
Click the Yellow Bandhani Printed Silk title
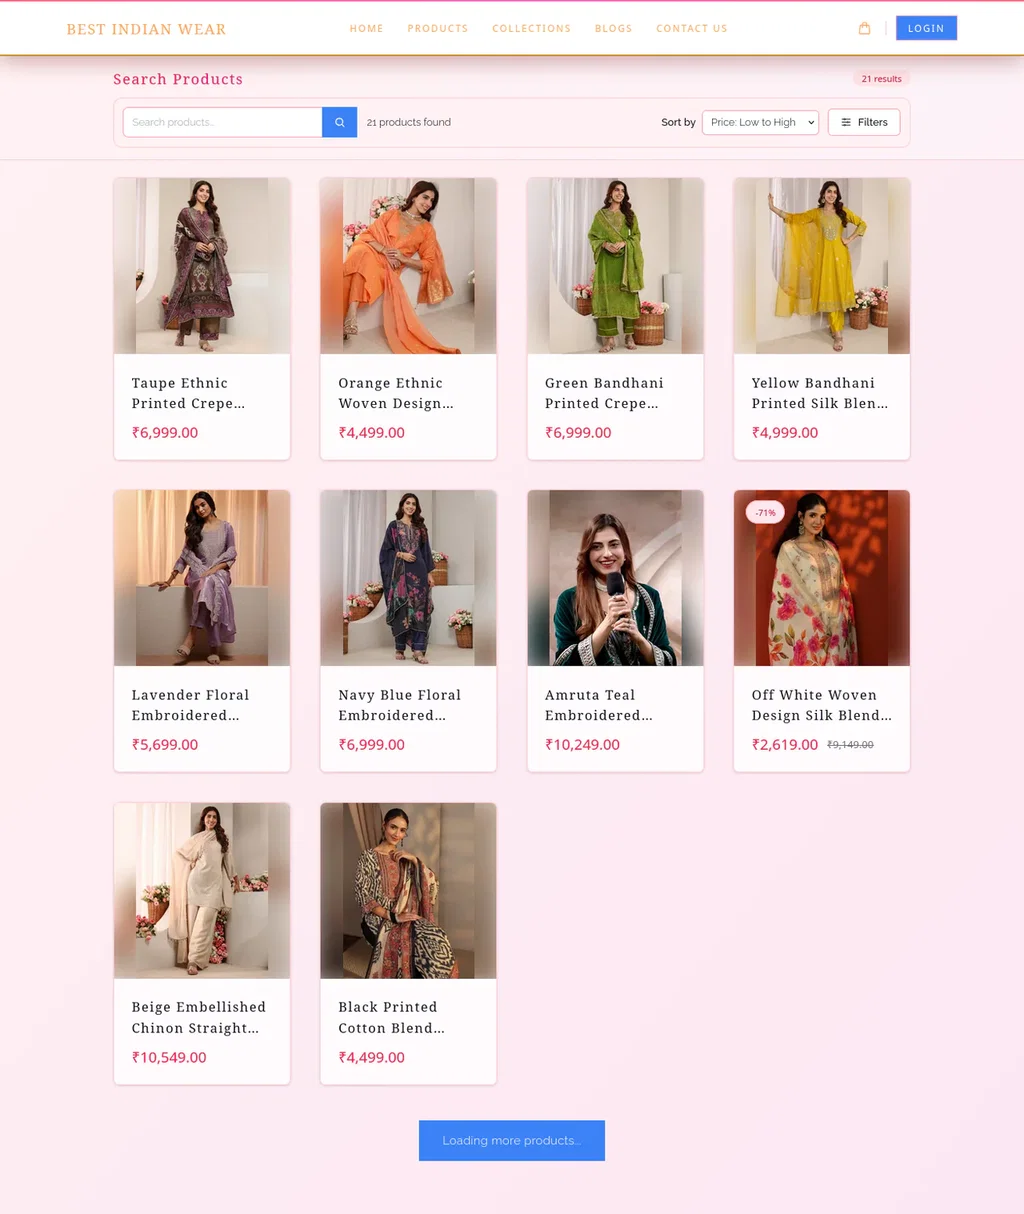pyautogui.click(x=820, y=393)
